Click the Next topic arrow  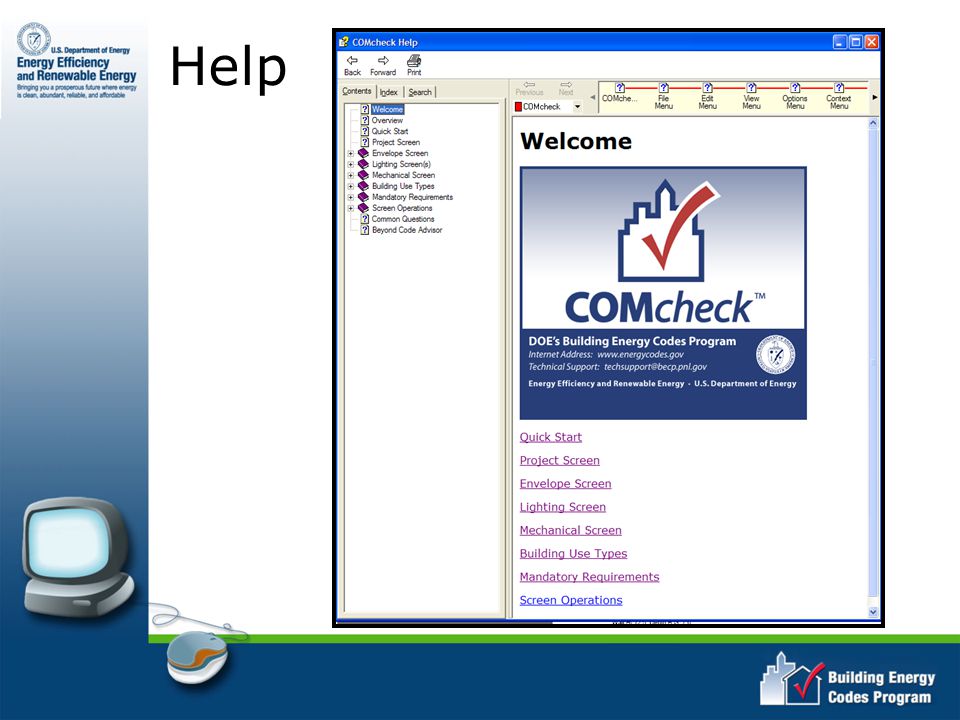point(566,84)
